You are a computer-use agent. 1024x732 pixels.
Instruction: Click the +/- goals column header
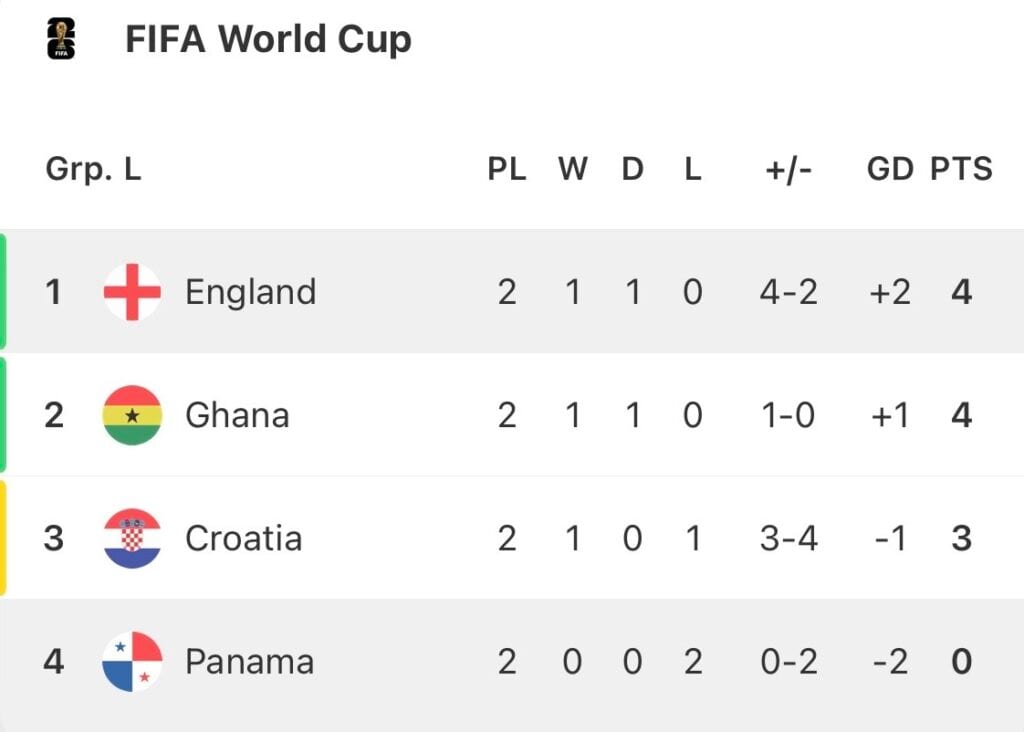(x=789, y=170)
